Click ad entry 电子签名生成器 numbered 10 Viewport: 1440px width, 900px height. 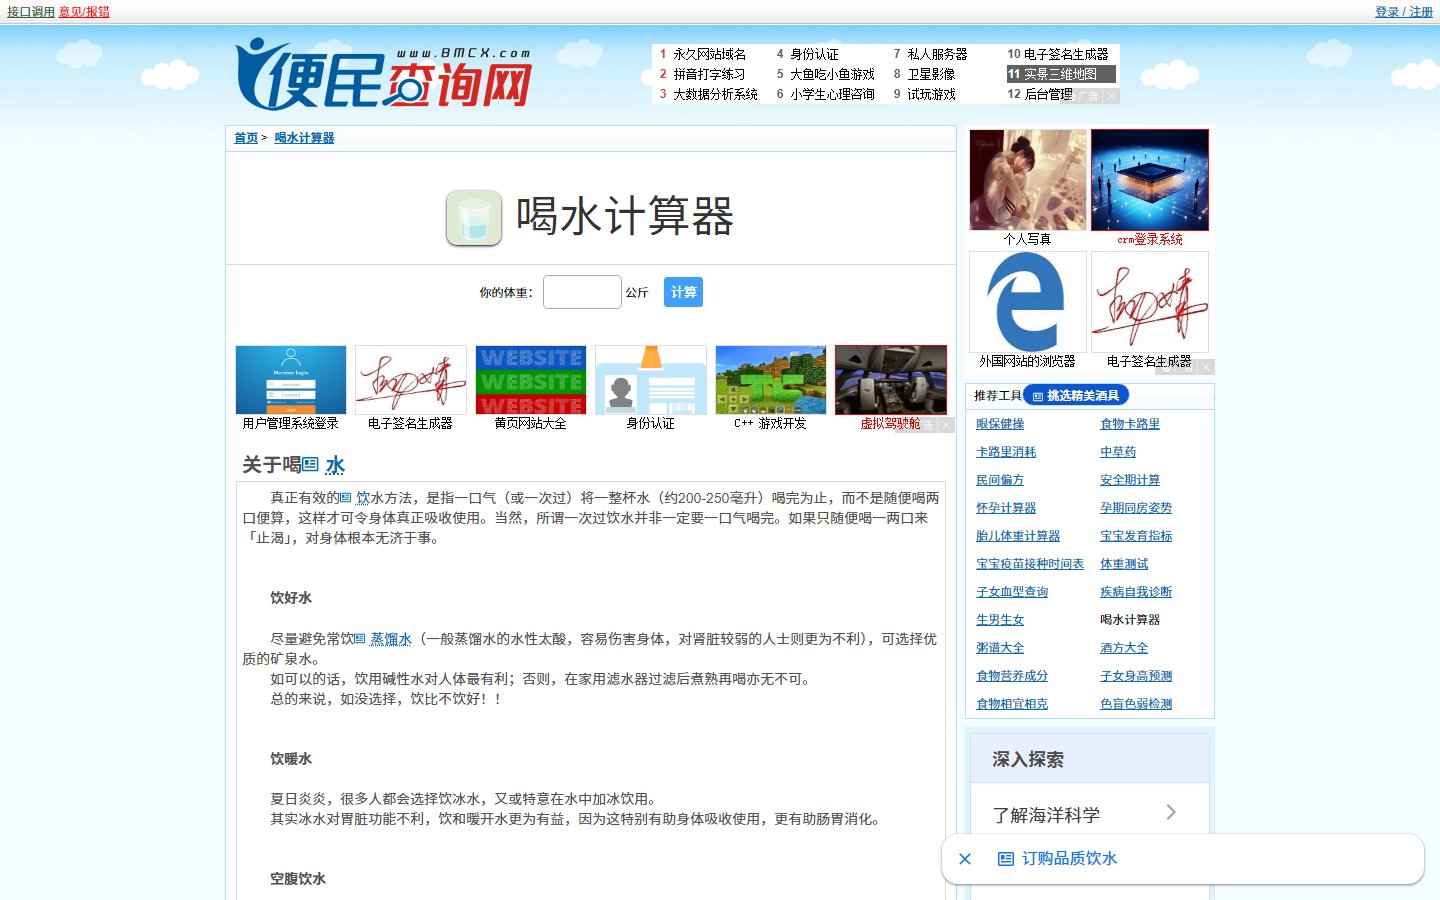(x=1066, y=54)
